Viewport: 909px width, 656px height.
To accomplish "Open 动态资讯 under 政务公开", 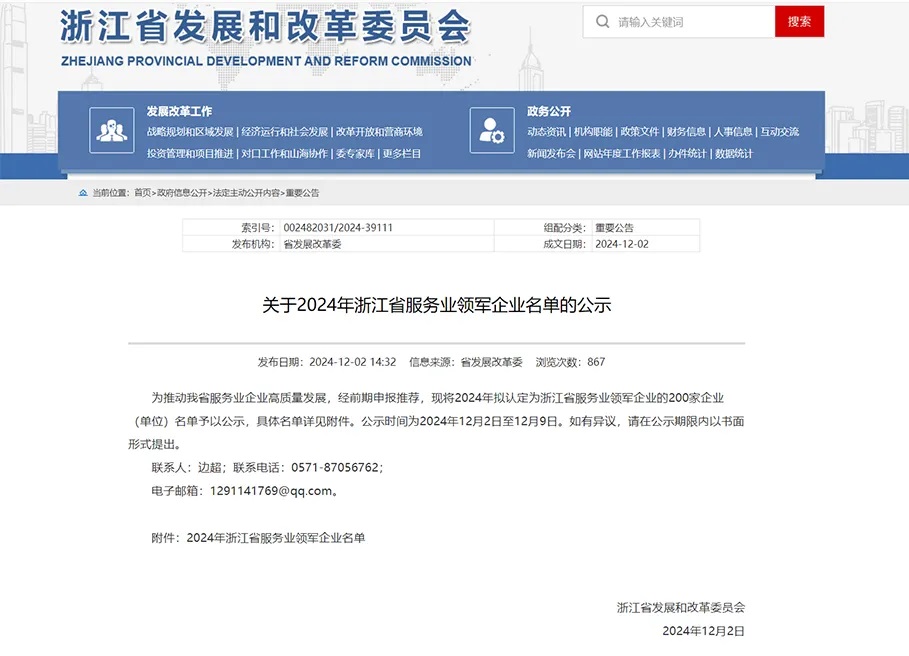I will point(547,132).
